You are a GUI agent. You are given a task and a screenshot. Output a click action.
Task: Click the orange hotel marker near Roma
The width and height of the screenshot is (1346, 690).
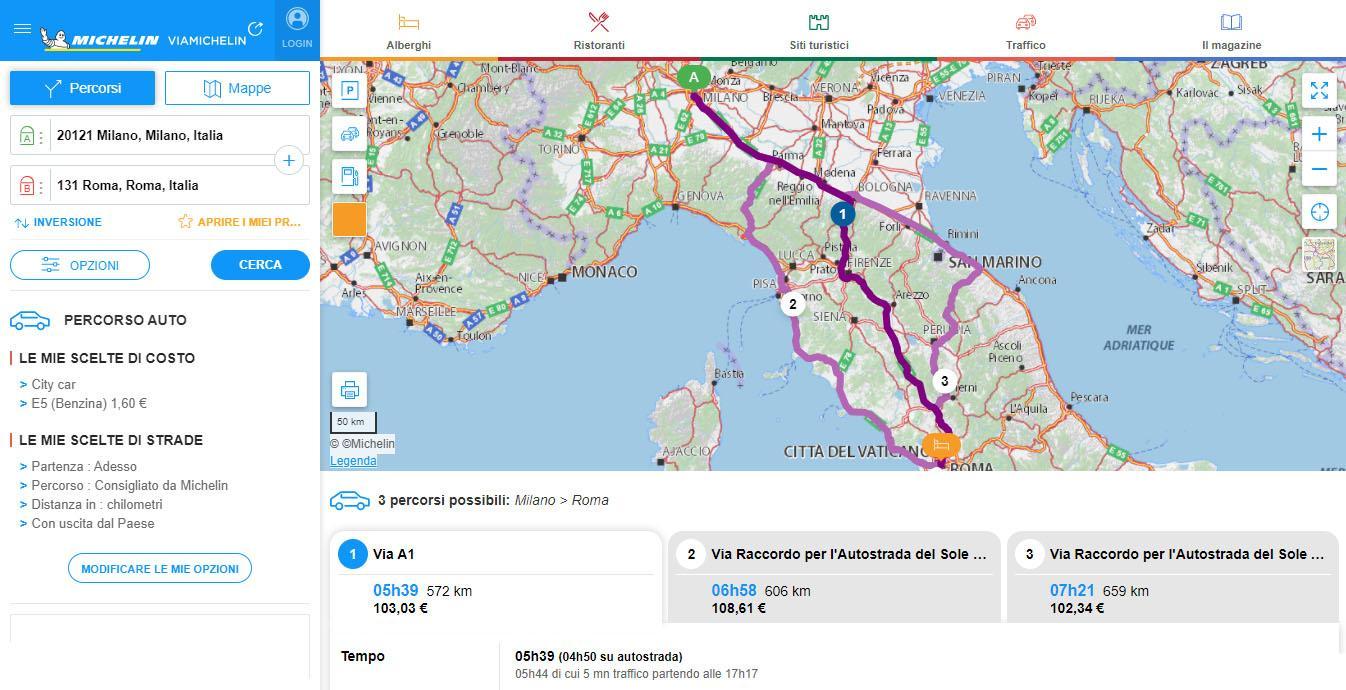pos(940,446)
